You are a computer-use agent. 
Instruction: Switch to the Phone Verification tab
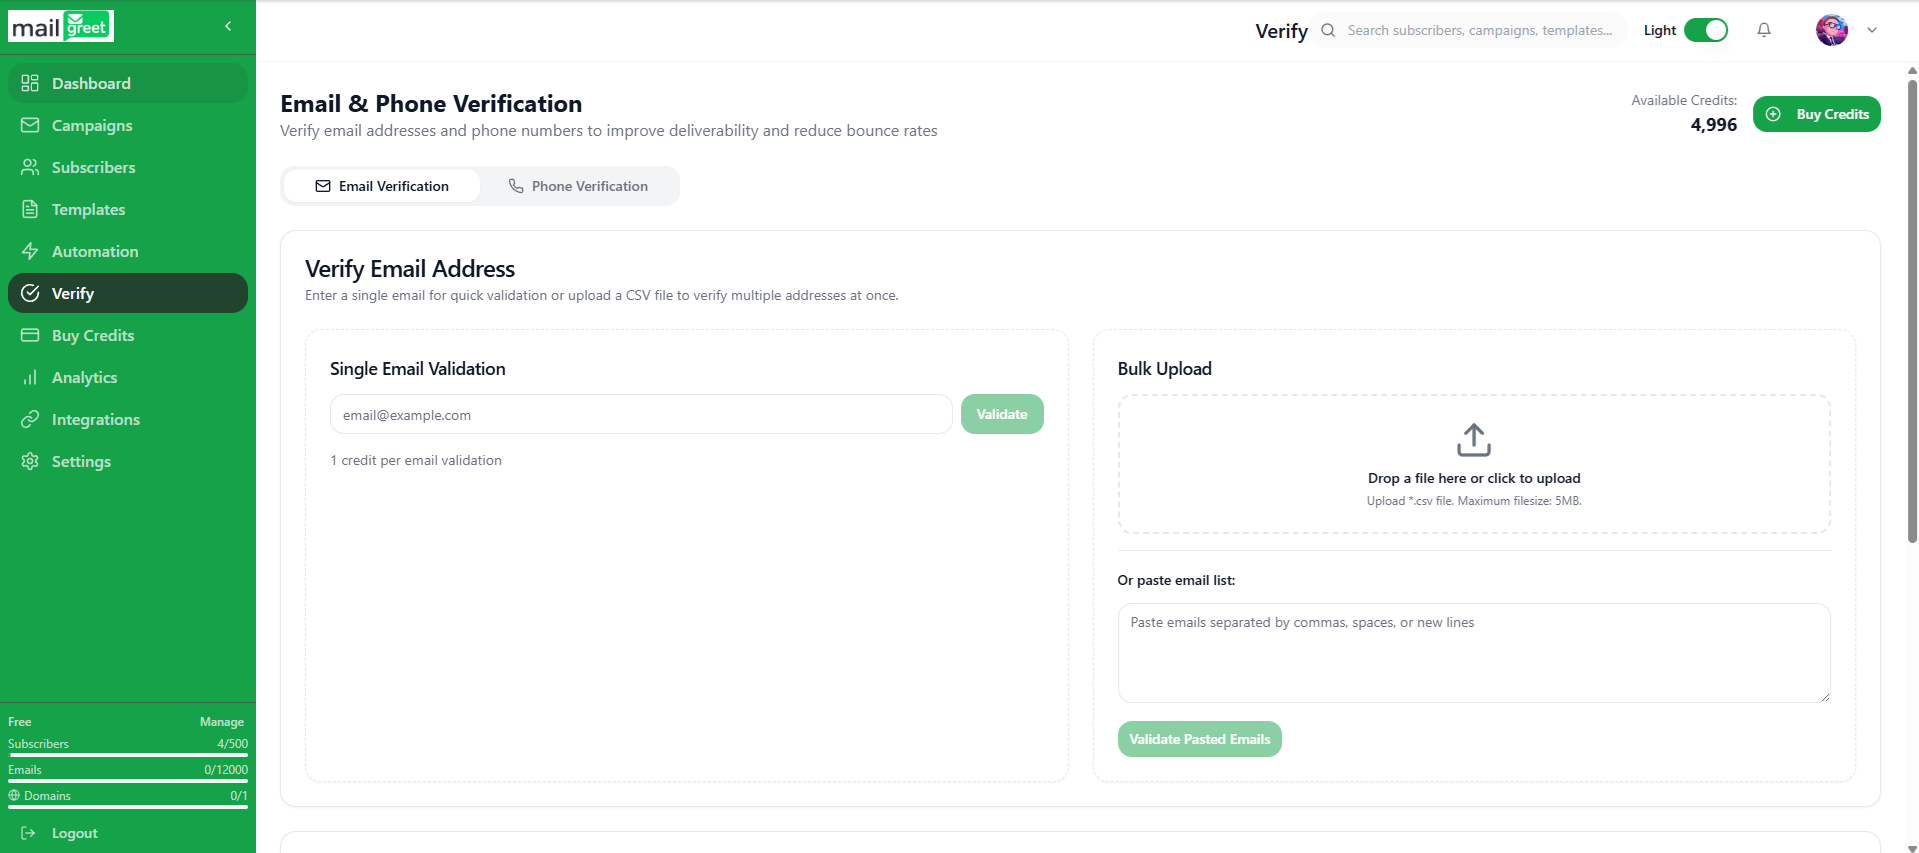(x=579, y=186)
